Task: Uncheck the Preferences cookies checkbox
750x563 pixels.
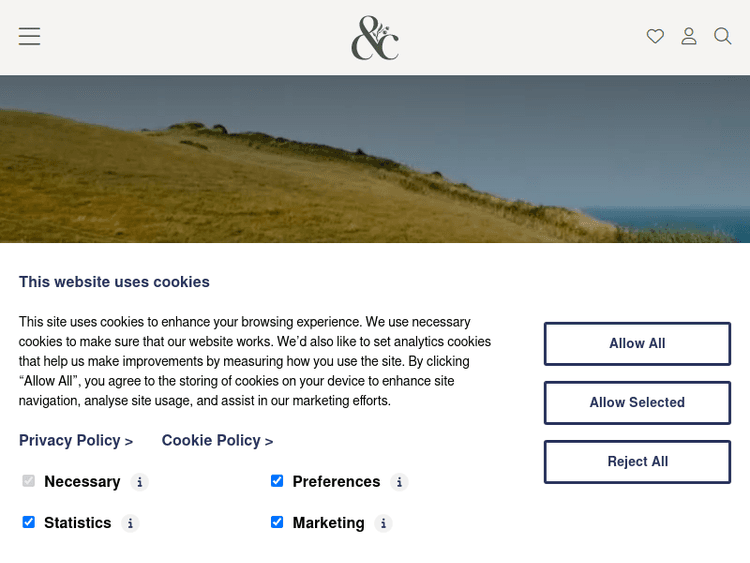Action: click(277, 481)
